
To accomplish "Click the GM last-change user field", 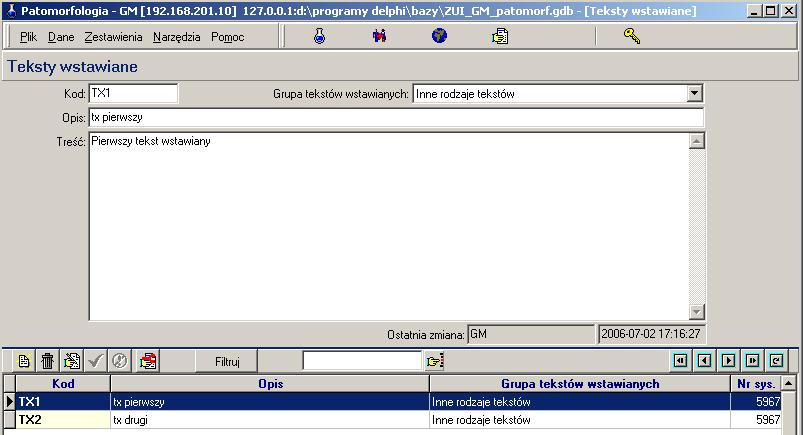I will [531, 334].
